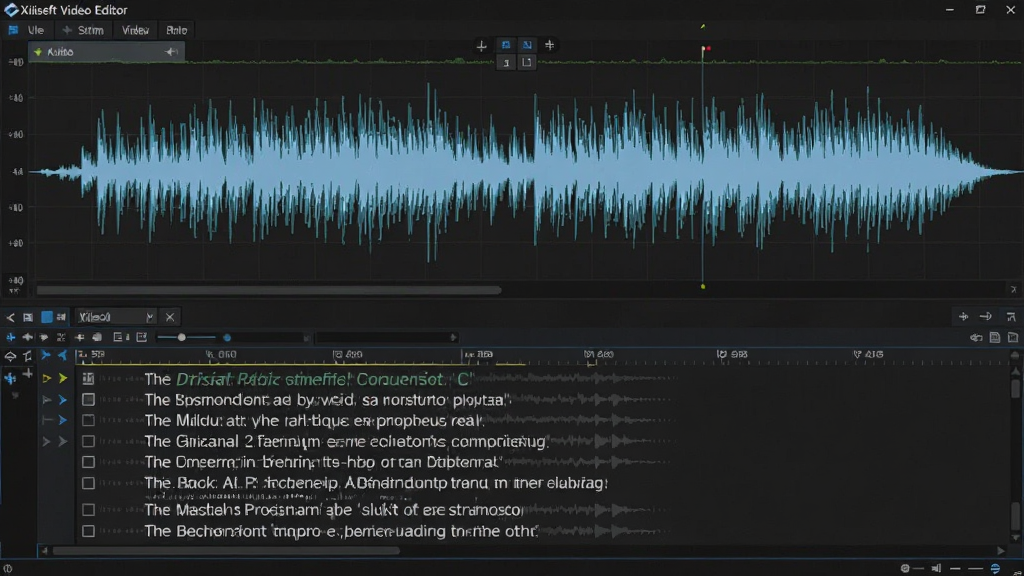
Task: Click the panel layout icon with dropdown
Action: point(121,338)
